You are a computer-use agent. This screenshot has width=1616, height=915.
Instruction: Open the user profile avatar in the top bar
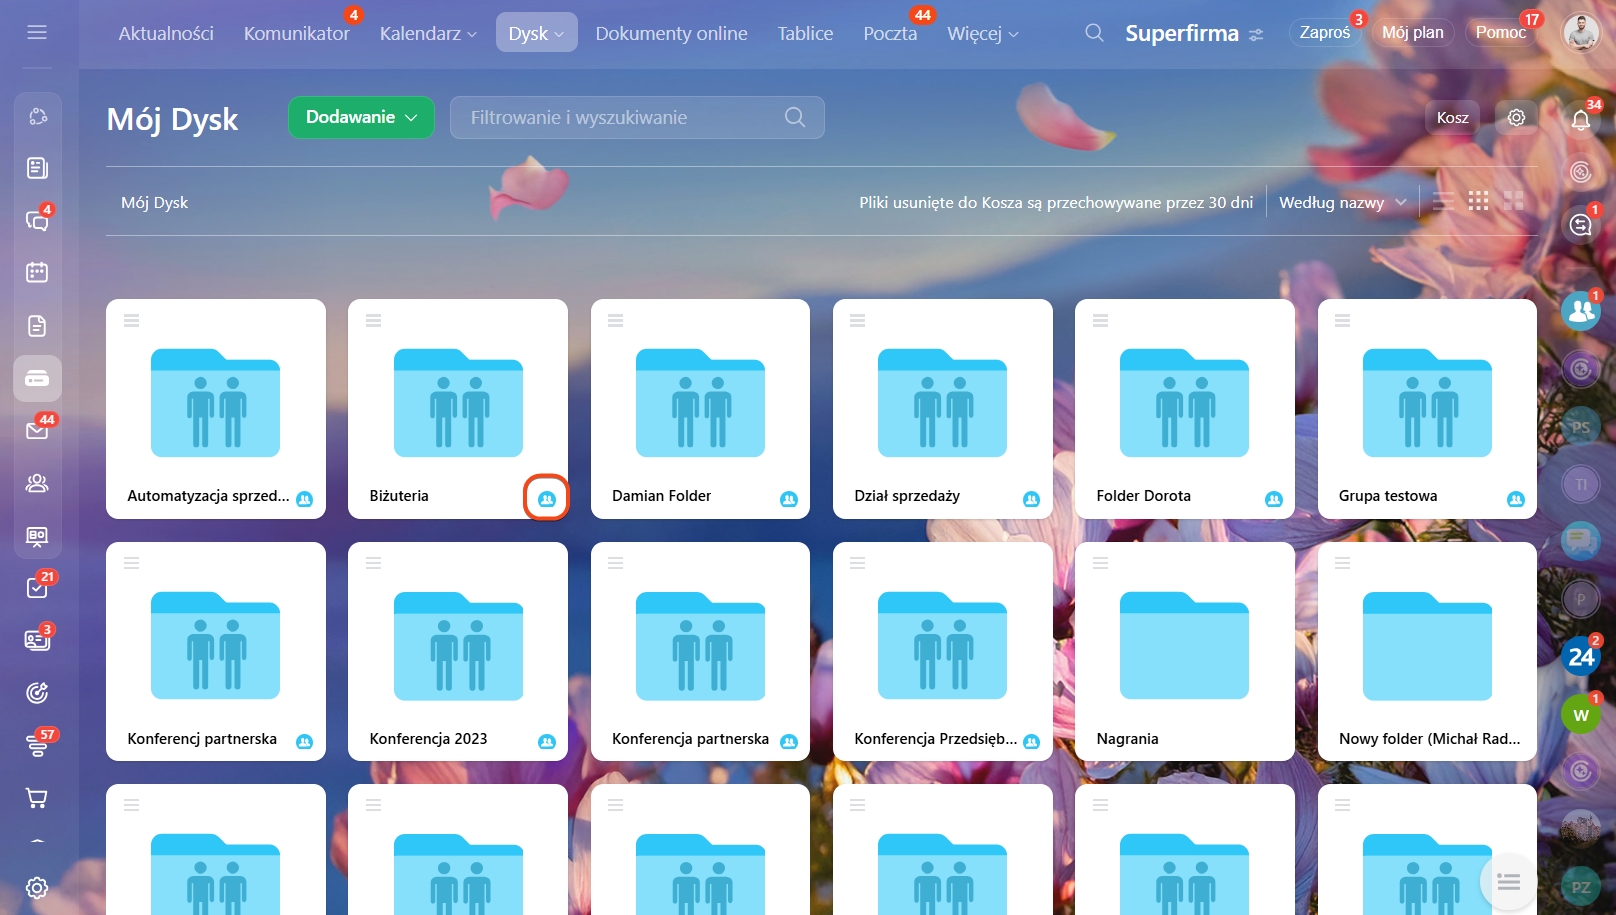coord(1580,33)
